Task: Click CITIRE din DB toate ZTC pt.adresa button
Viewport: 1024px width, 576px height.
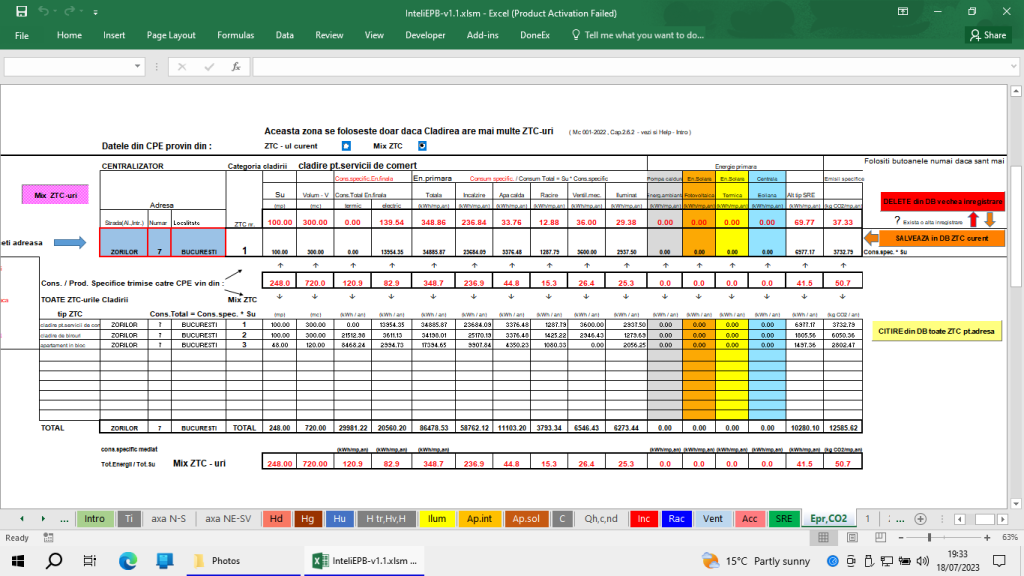Action: [x=936, y=331]
